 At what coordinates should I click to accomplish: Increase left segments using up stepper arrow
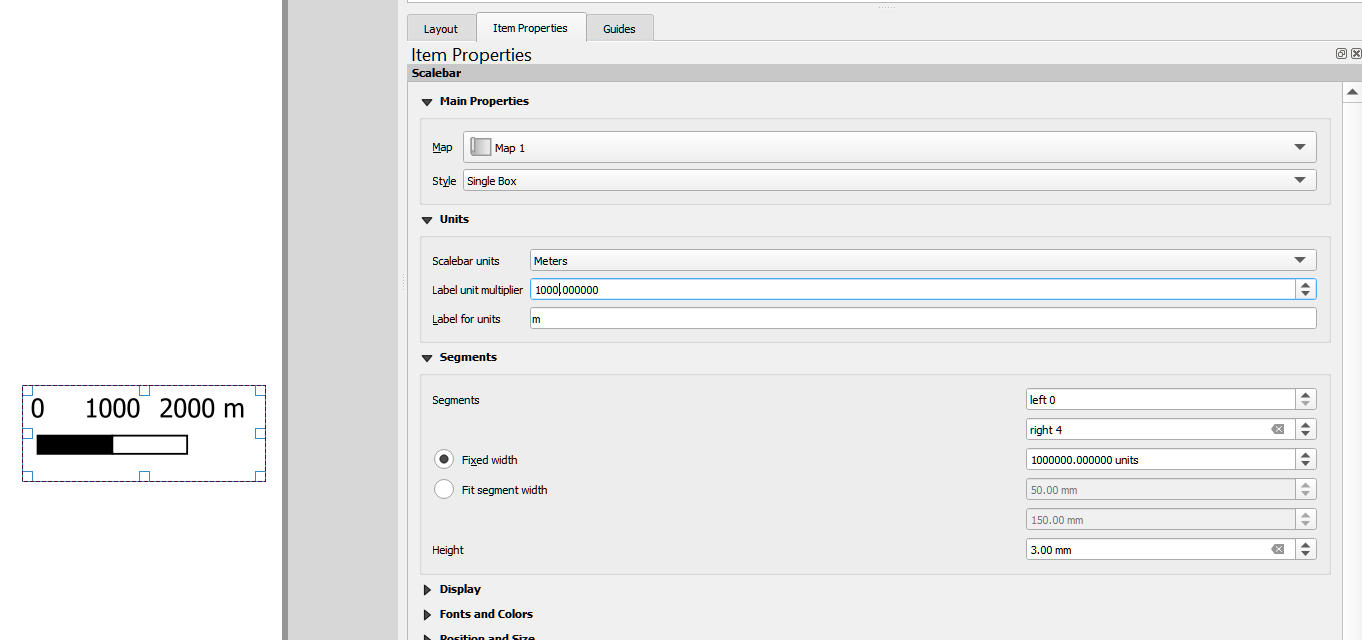[1306, 394]
